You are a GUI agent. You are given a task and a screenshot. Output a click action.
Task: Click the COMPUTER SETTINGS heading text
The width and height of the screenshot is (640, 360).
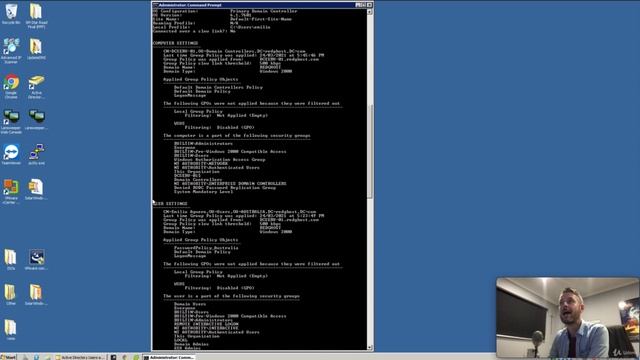[176, 43]
